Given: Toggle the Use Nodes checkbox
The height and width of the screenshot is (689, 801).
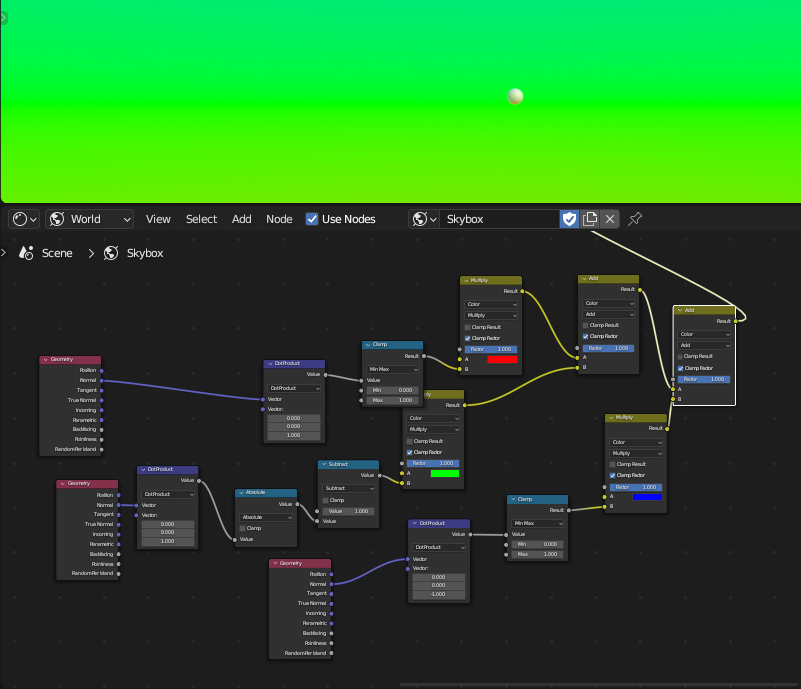Looking at the screenshot, I should 313,219.
